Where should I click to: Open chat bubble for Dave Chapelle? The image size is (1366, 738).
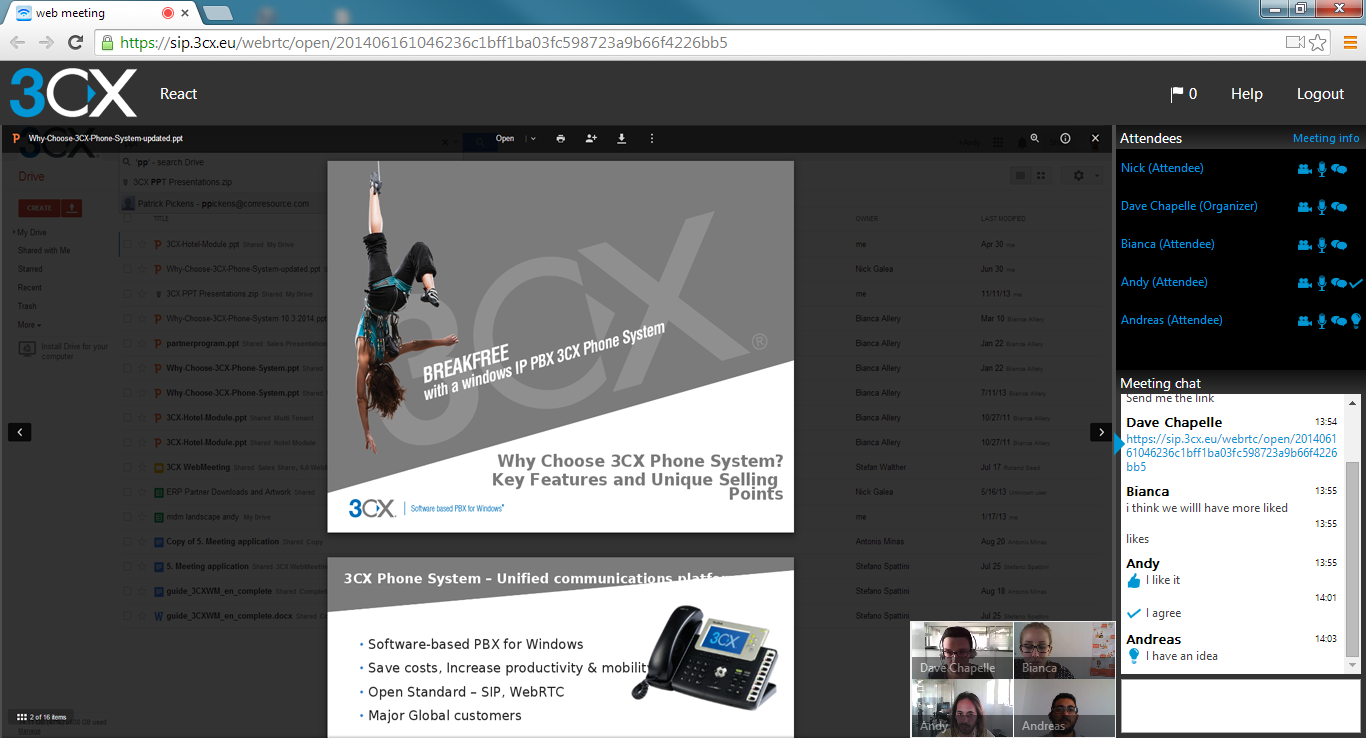(1339, 207)
